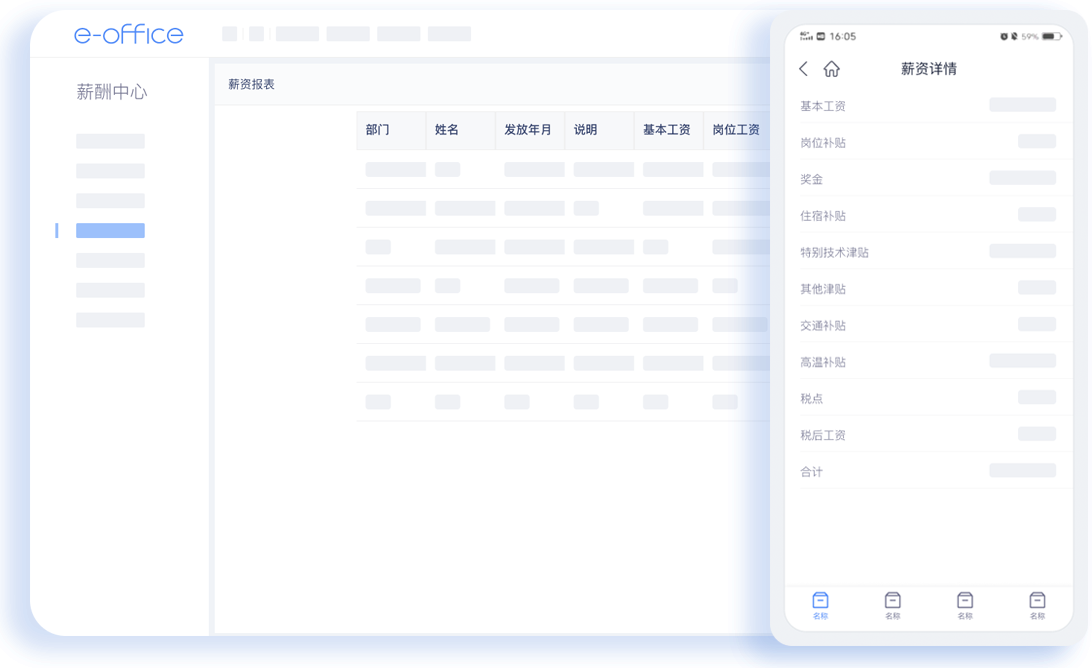Screen dimensions: 1092x668
Task: Tap the battery icon in phone status bar
Action: click(x=1050, y=37)
